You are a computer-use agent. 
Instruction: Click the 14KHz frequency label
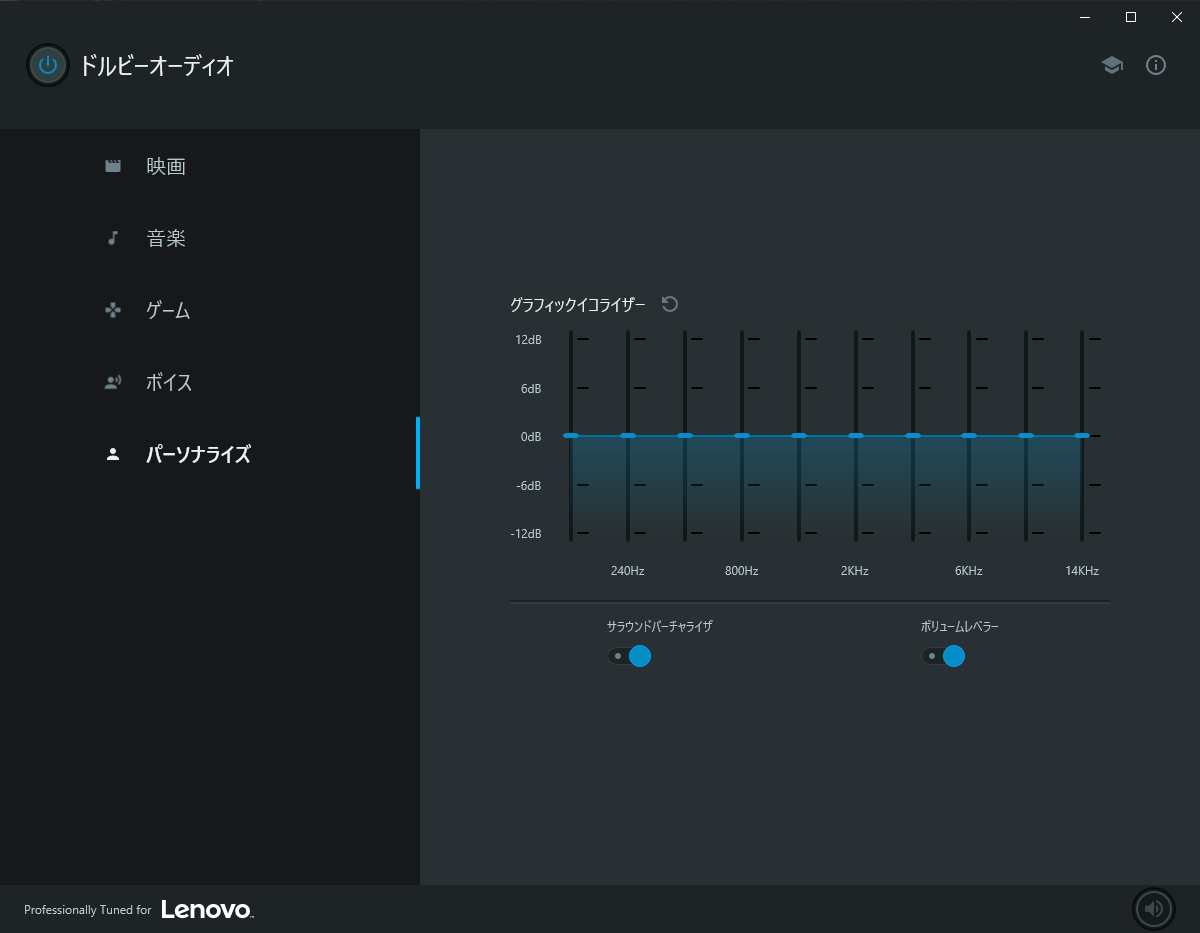coord(1082,571)
